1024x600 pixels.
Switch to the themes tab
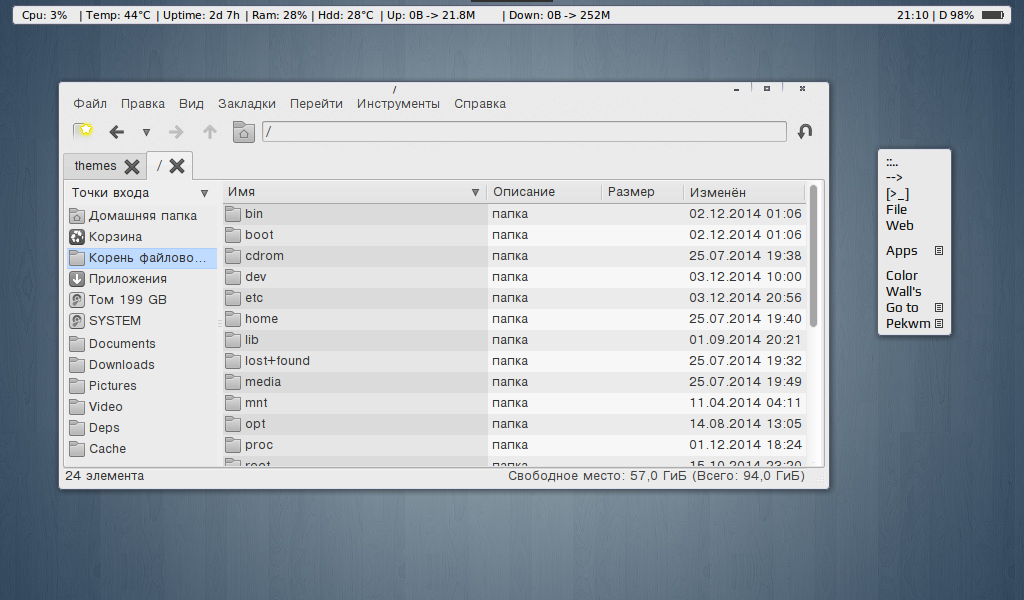tap(95, 166)
